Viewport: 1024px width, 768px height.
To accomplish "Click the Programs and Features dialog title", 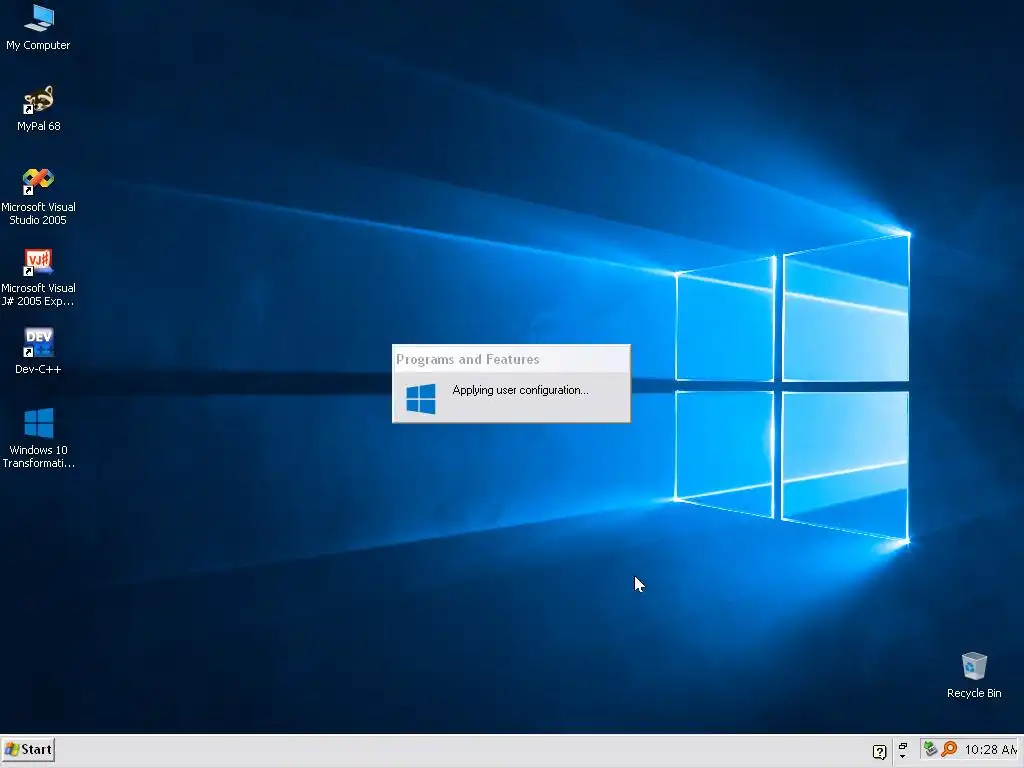I will pyautogui.click(x=468, y=359).
